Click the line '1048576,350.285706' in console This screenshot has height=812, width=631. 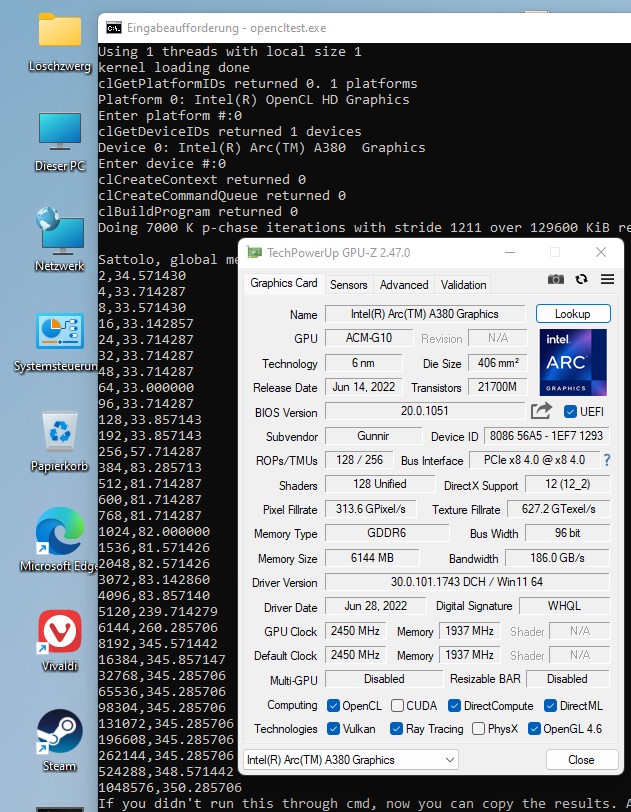[x=170, y=788]
